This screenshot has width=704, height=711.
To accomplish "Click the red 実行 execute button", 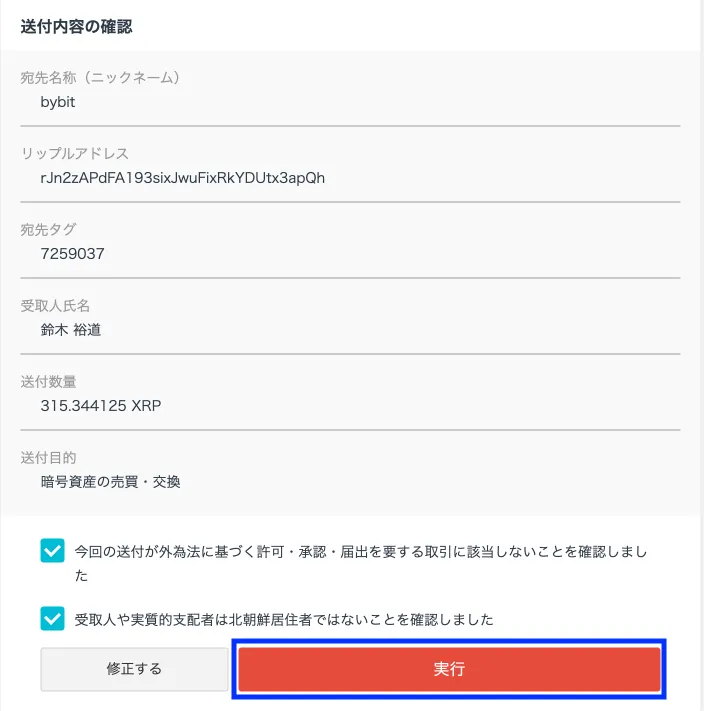I will pyautogui.click(x=449, y=669).
